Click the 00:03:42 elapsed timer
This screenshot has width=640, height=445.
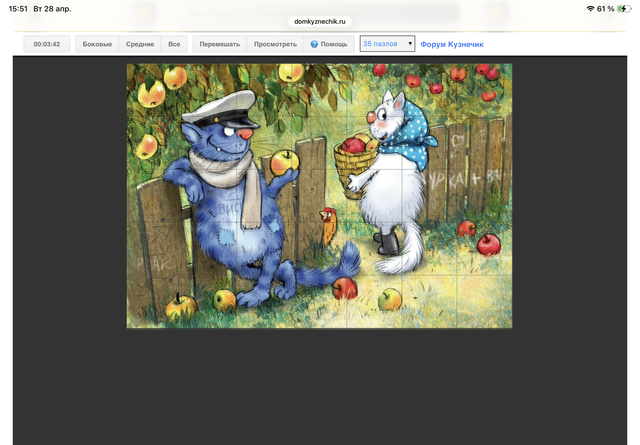point(47,45)
